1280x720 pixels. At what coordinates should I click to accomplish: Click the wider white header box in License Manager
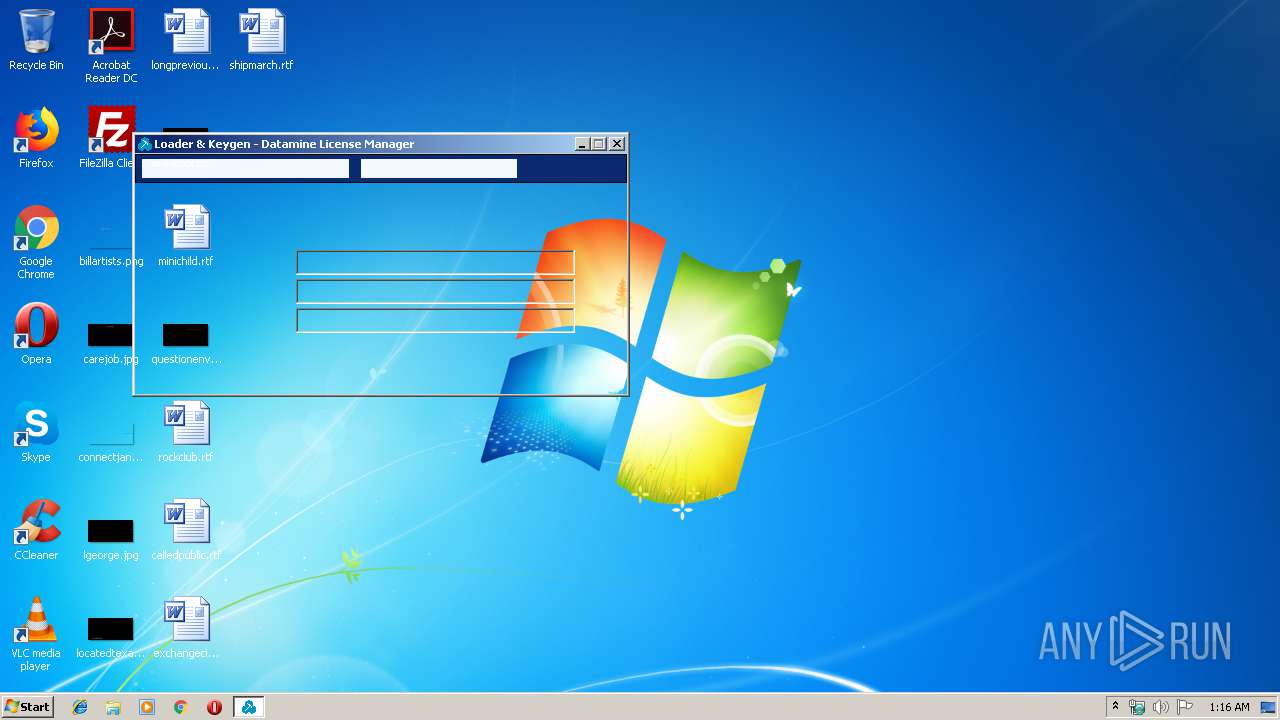tap(245, 168)
